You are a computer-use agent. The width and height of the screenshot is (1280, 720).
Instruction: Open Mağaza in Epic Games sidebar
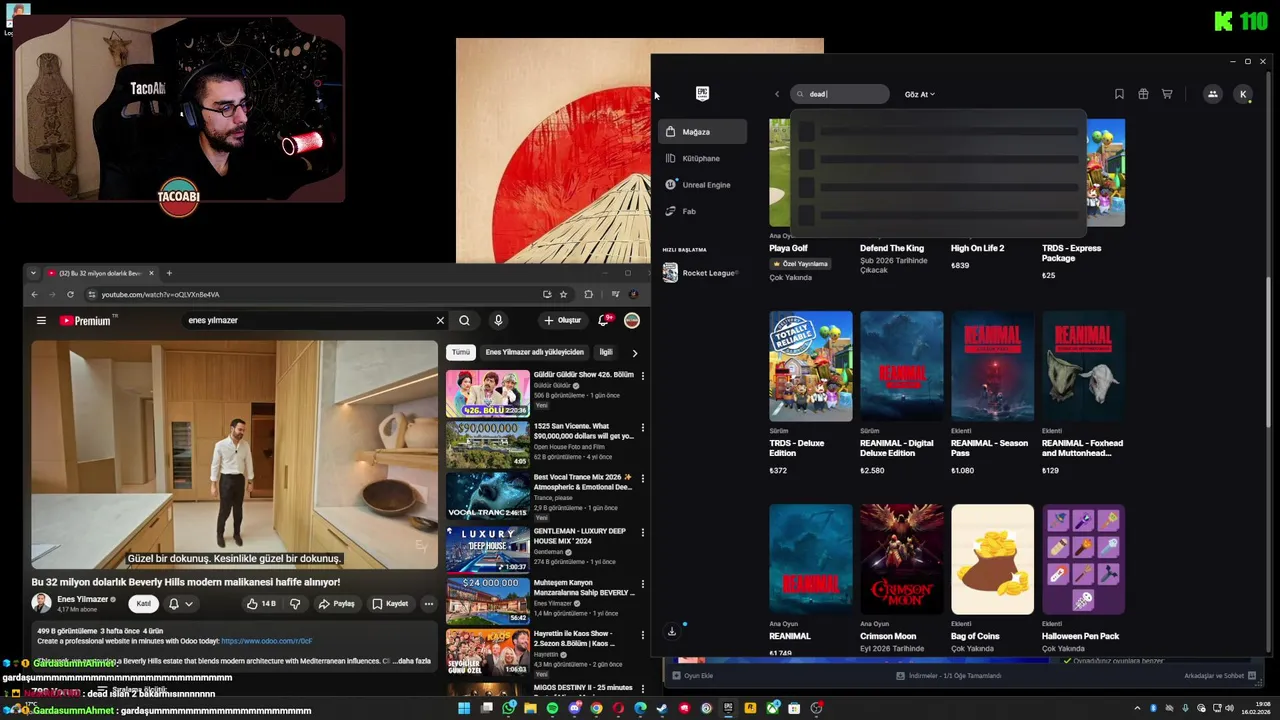pos(702,132)
